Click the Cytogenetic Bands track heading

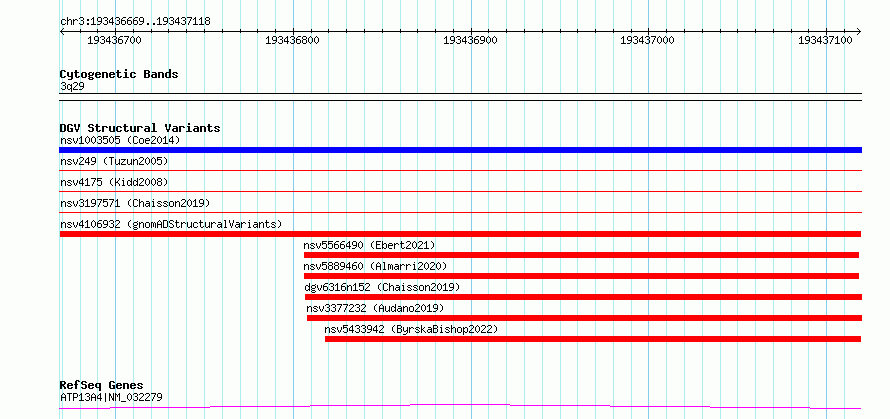tap(119, 74)
